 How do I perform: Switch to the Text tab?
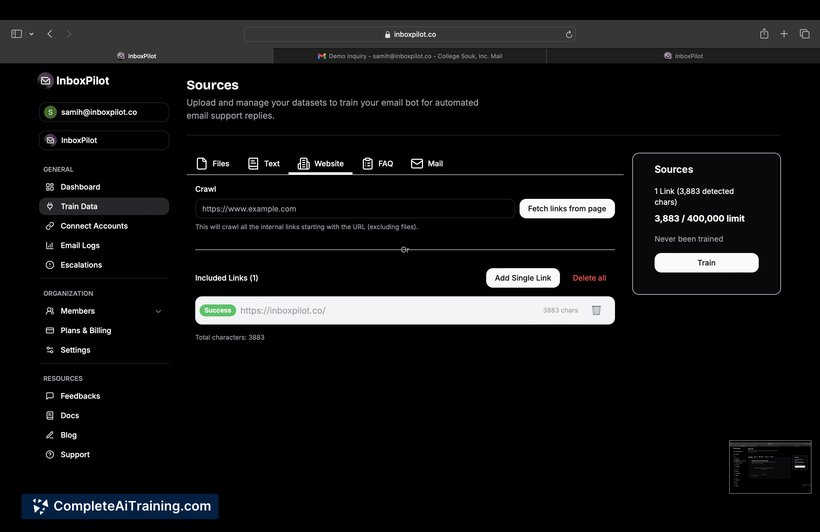[264, 164]
